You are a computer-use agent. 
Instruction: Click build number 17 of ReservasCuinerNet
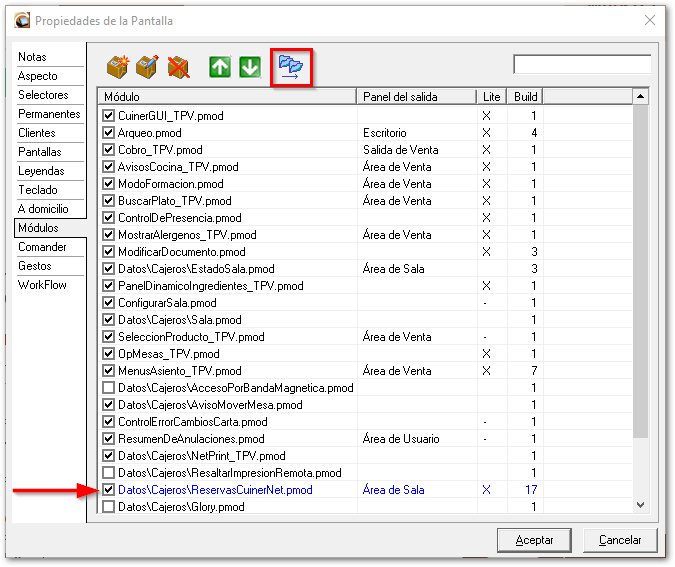click(531, 490)
